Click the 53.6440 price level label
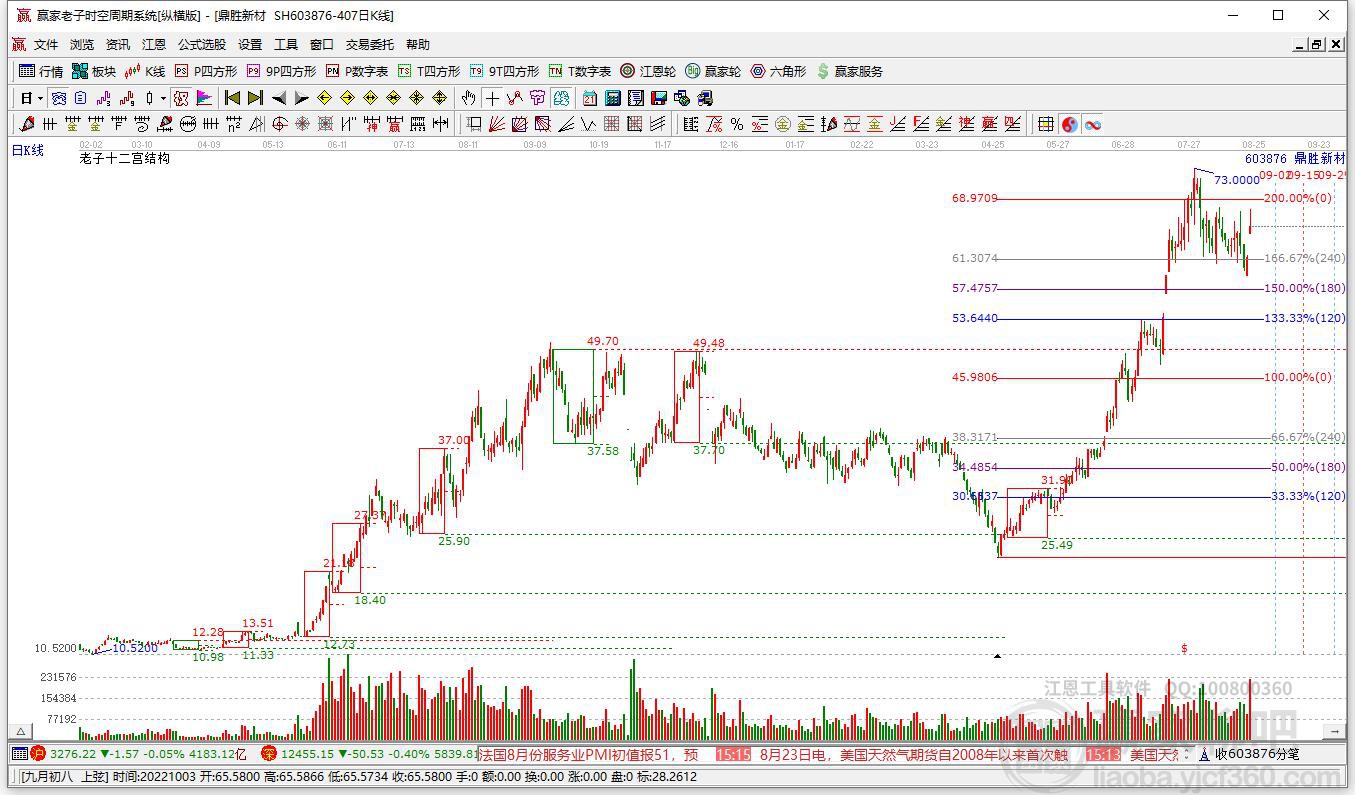Screen dimensions: 1355x795 click(975, 318)
